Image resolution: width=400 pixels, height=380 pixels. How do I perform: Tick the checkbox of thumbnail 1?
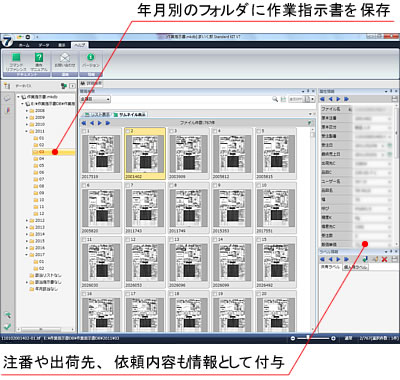point(84,131)
